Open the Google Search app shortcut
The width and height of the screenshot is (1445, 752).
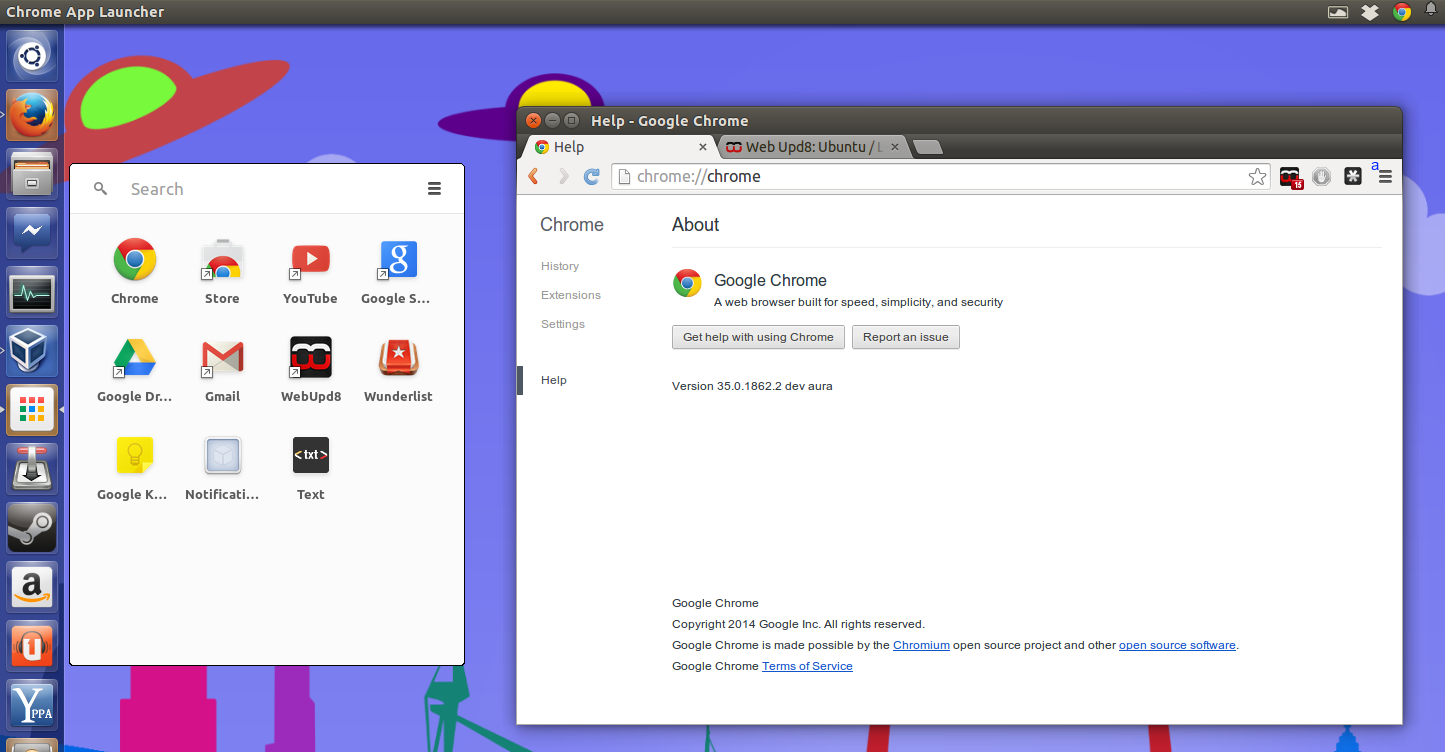397,270
